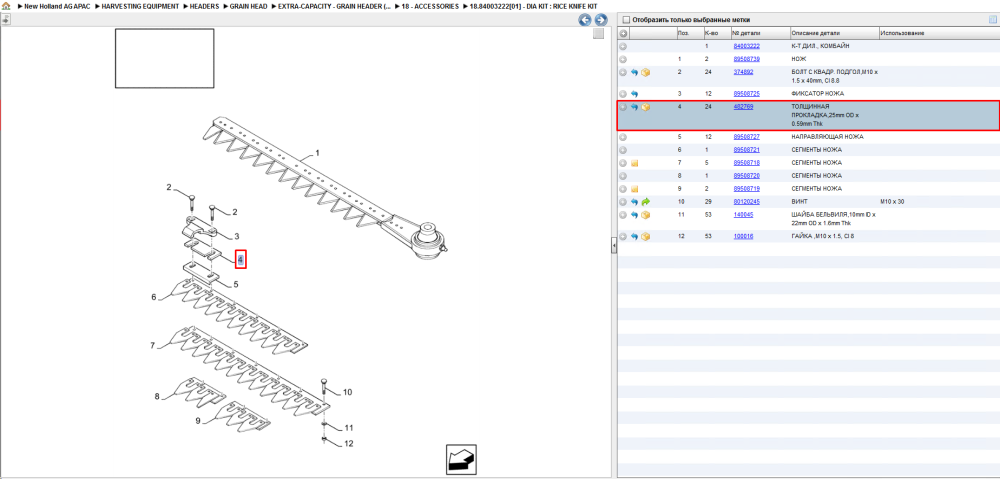Enable show only selected labels checkbox
Screen dimensions: 1000x479
626,20
